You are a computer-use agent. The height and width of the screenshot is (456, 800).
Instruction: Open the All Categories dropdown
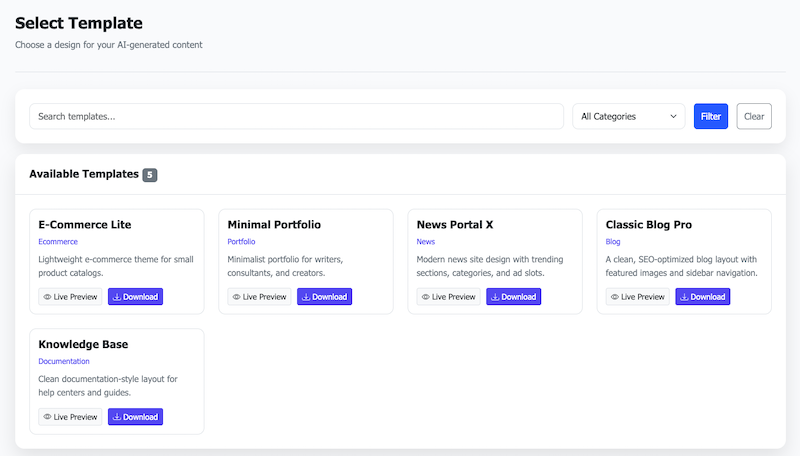pyautogui.click(x=628, y=117)
